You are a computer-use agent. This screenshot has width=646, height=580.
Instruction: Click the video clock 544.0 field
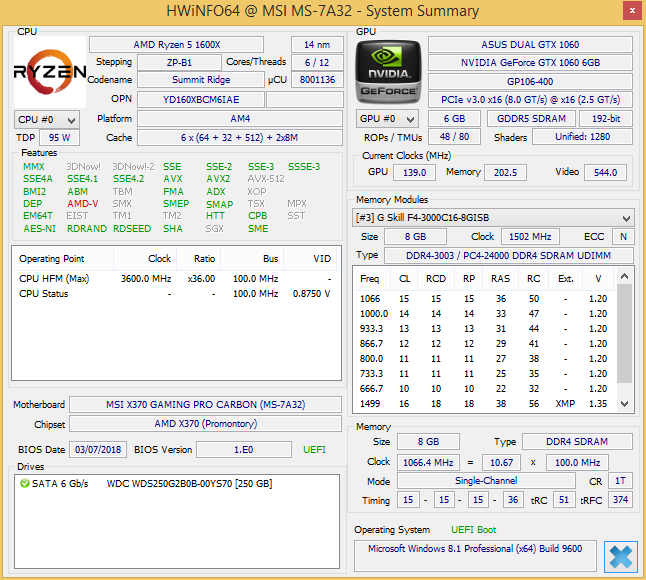point(605,172)
